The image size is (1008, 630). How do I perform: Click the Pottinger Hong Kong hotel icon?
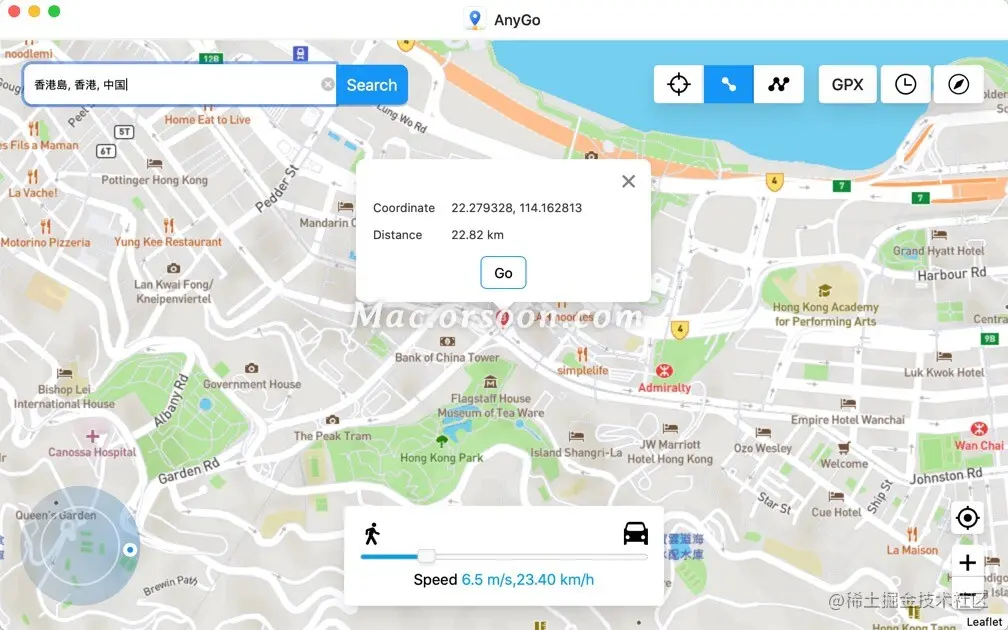point(154,164)
